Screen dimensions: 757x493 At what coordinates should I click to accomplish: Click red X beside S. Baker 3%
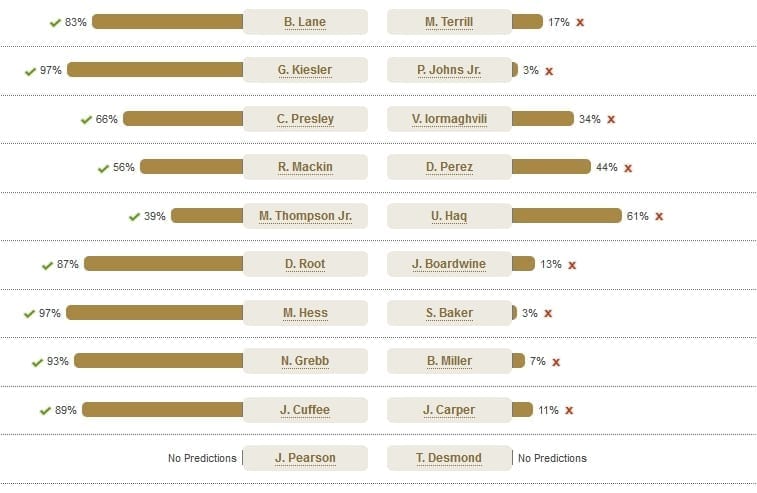[548, 313]
